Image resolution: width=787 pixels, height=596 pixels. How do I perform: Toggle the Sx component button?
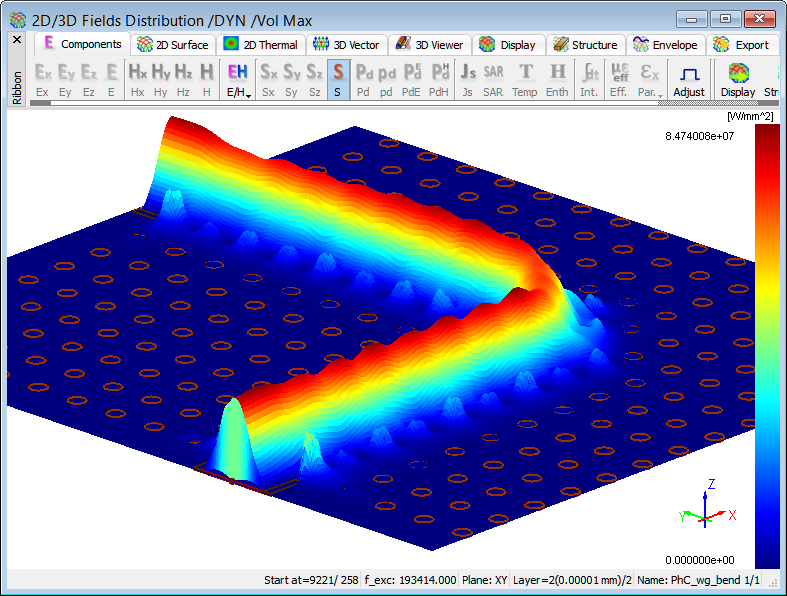(268, 80)
